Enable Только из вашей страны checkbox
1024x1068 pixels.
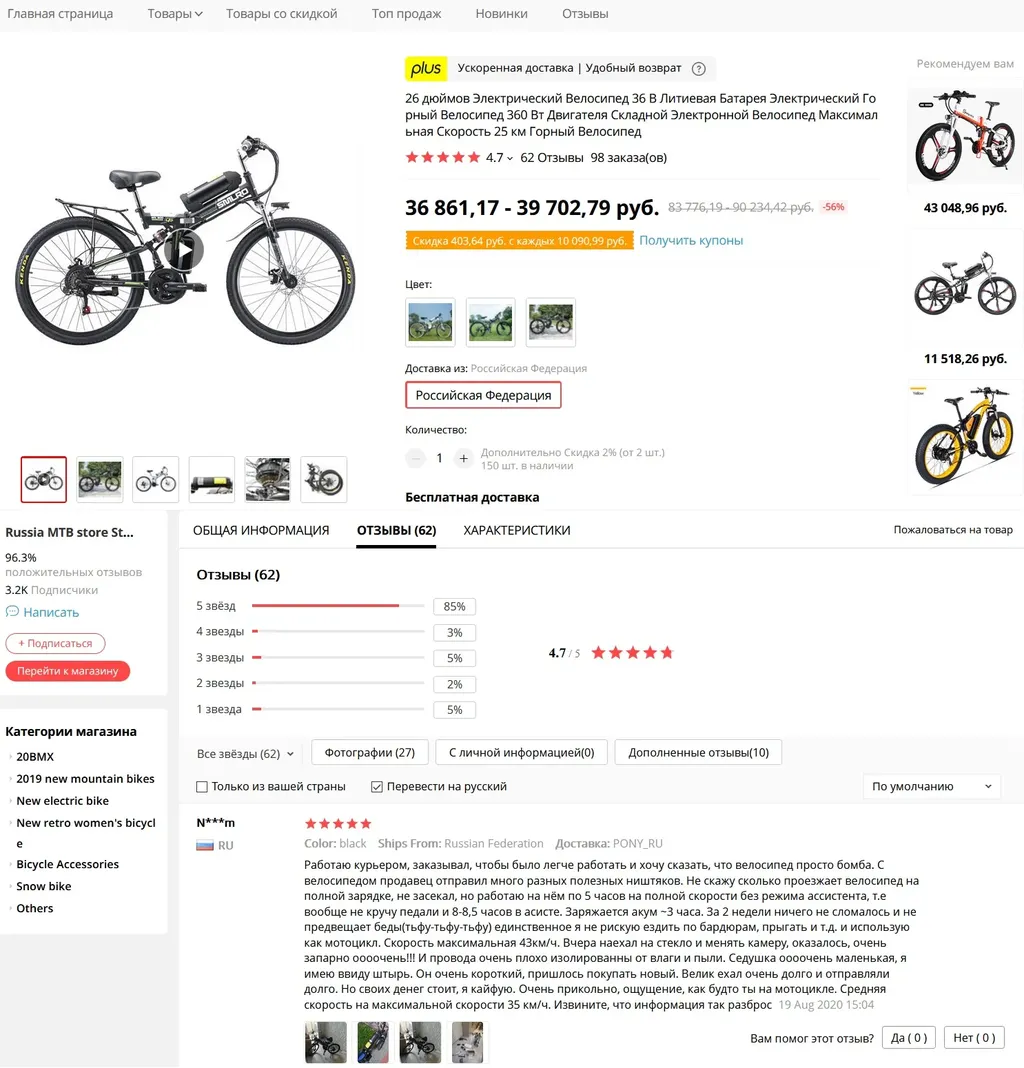[x=202, y=787]
